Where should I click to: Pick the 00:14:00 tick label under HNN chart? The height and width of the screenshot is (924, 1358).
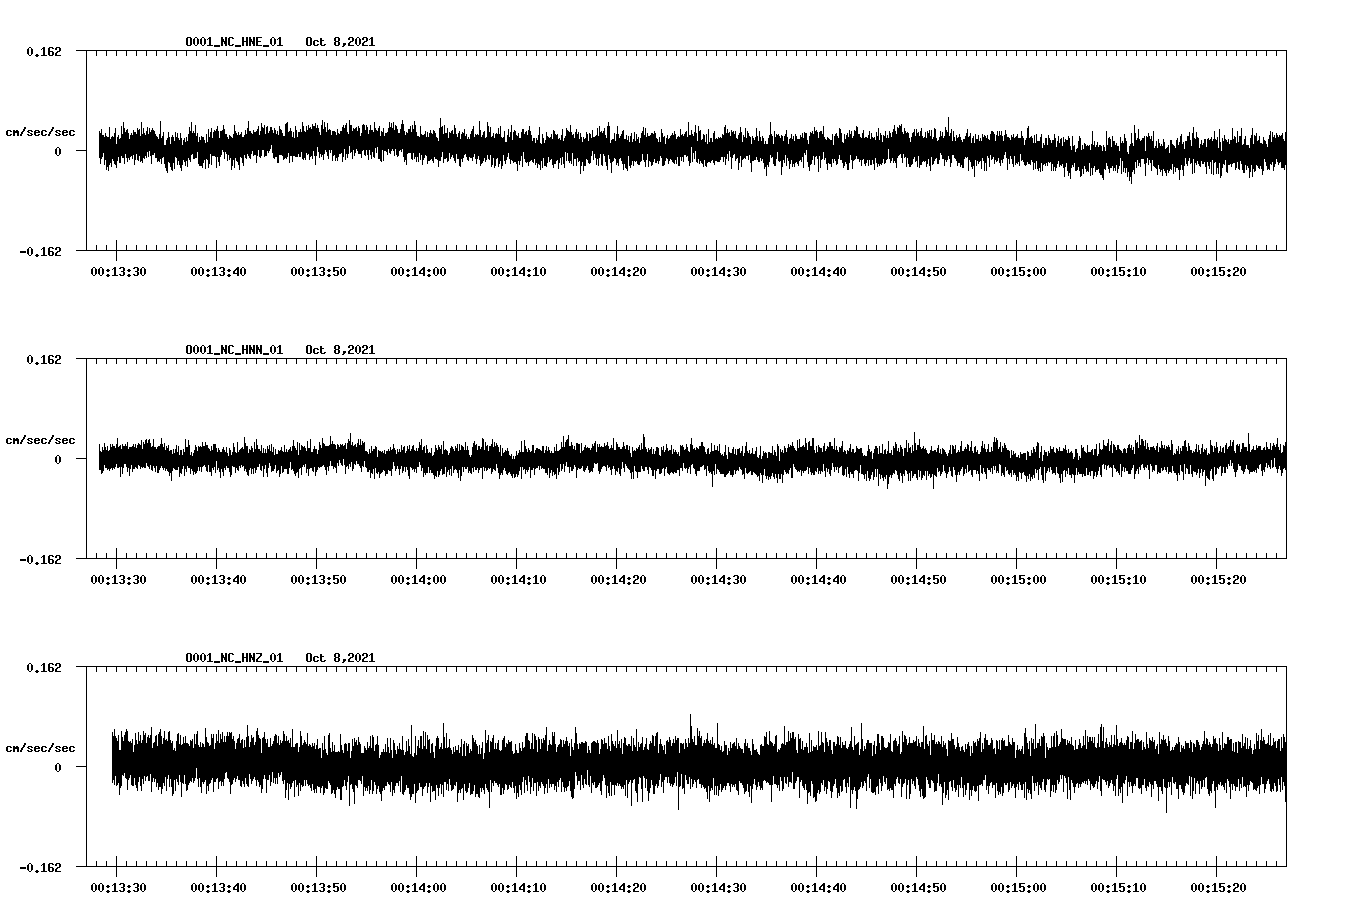418,580
